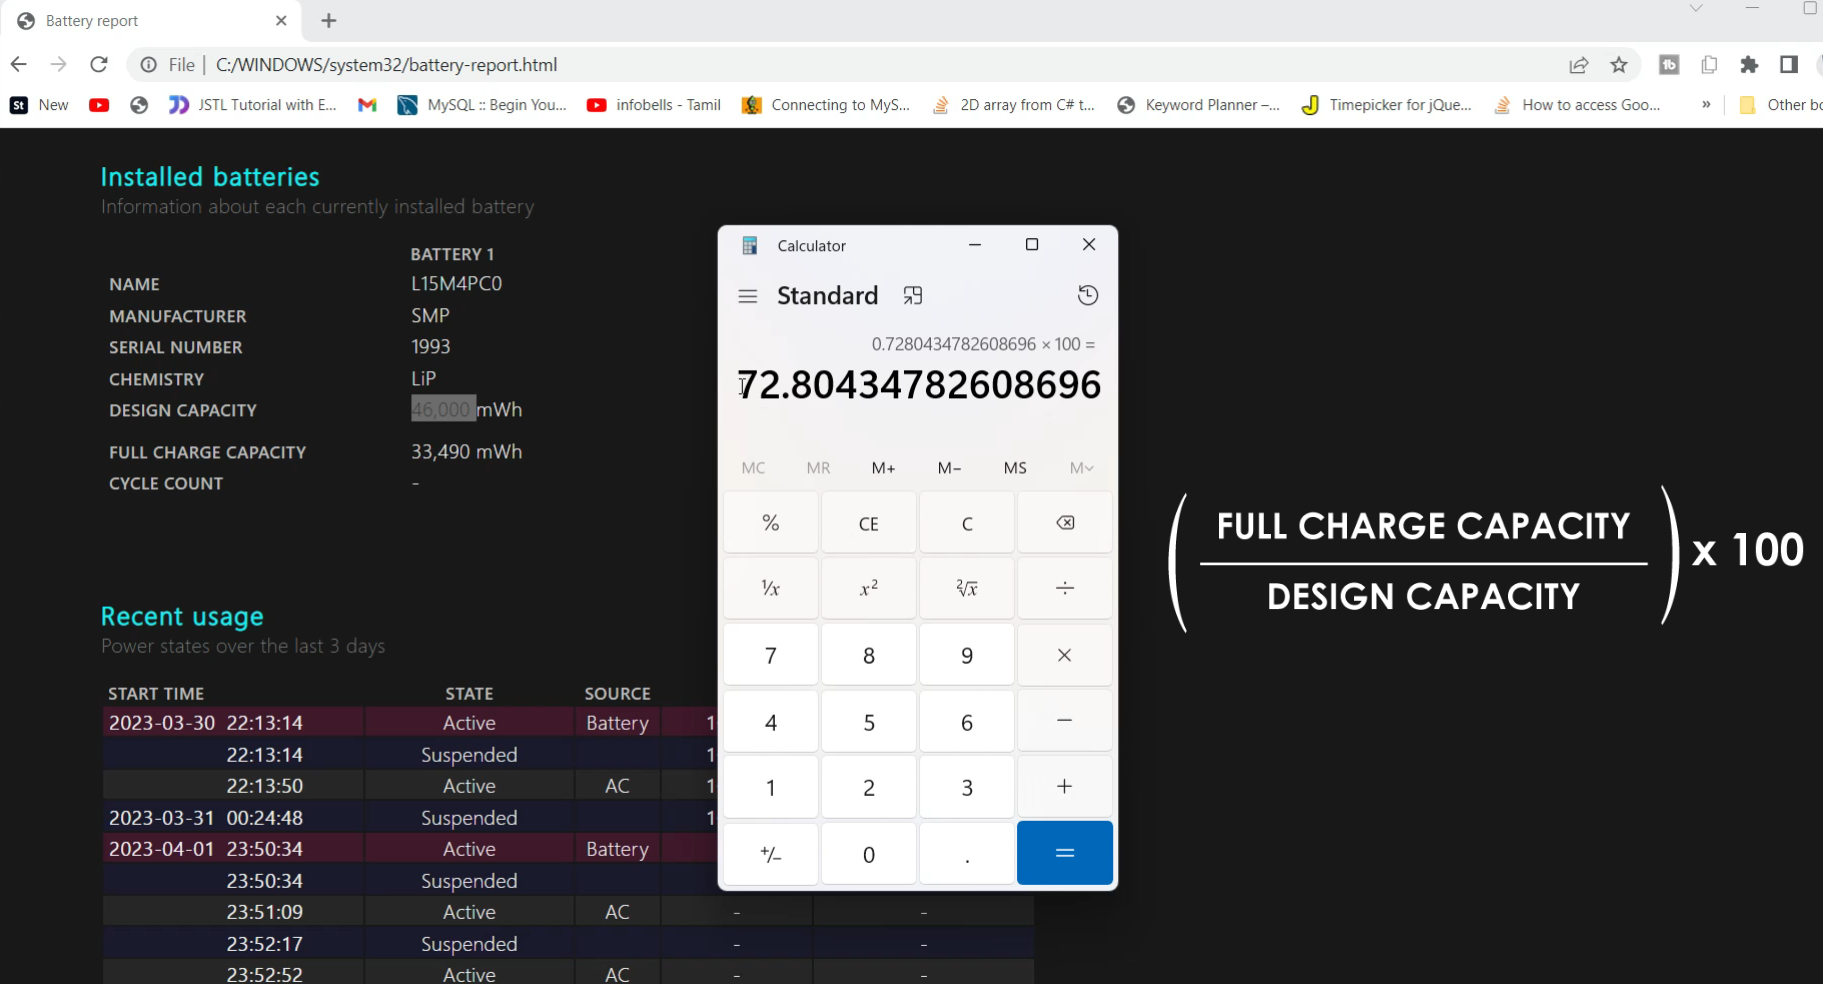
Task: Open the Chrome extensions puzzle icon
Action: (1748, 65)
